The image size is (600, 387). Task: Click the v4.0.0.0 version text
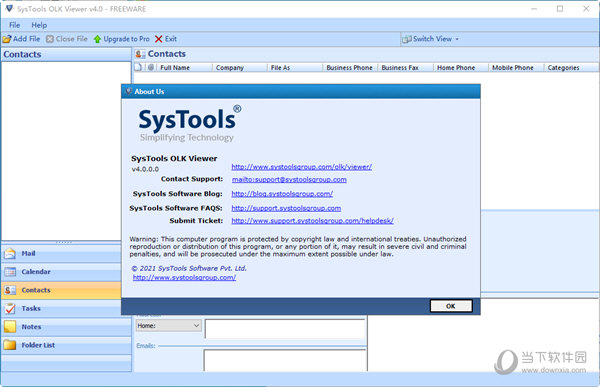pos(145,169)
